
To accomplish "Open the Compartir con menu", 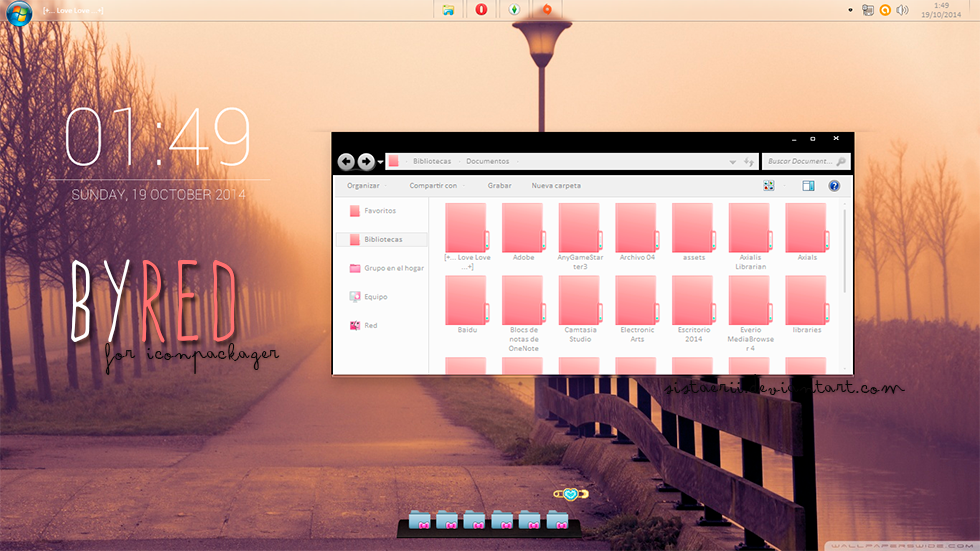I will coord(433,186).
